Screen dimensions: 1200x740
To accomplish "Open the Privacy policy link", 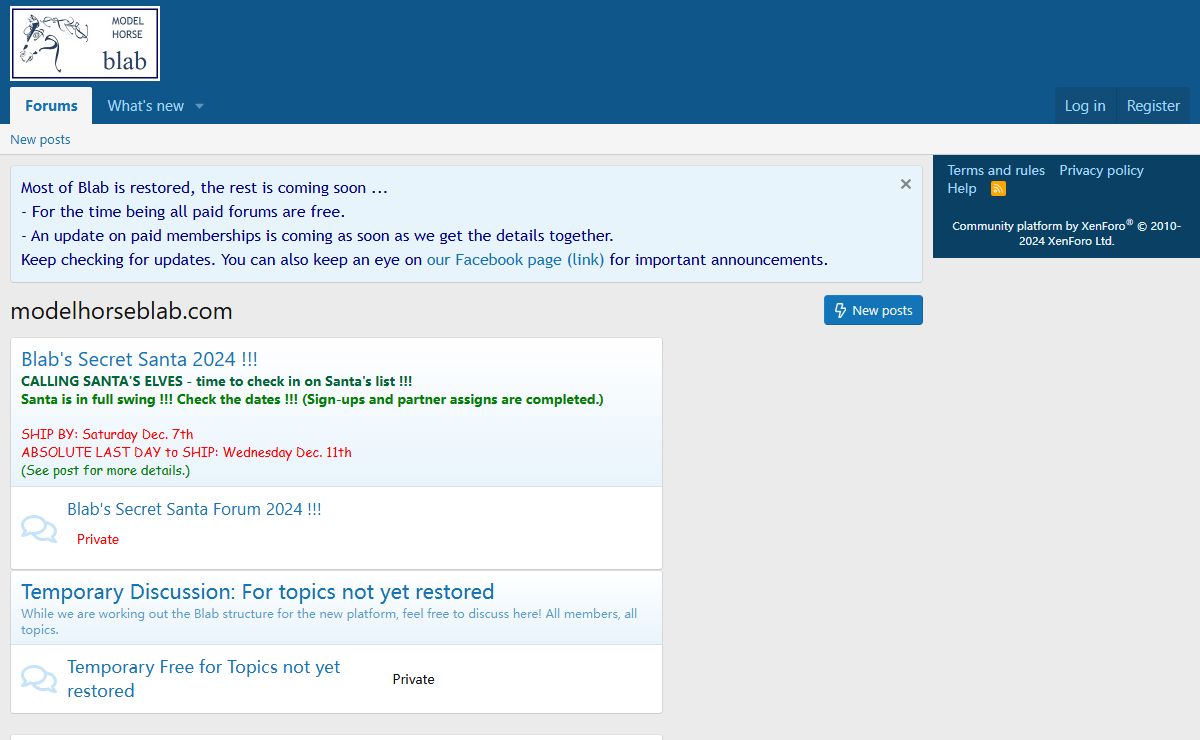I will point(1101,170).
